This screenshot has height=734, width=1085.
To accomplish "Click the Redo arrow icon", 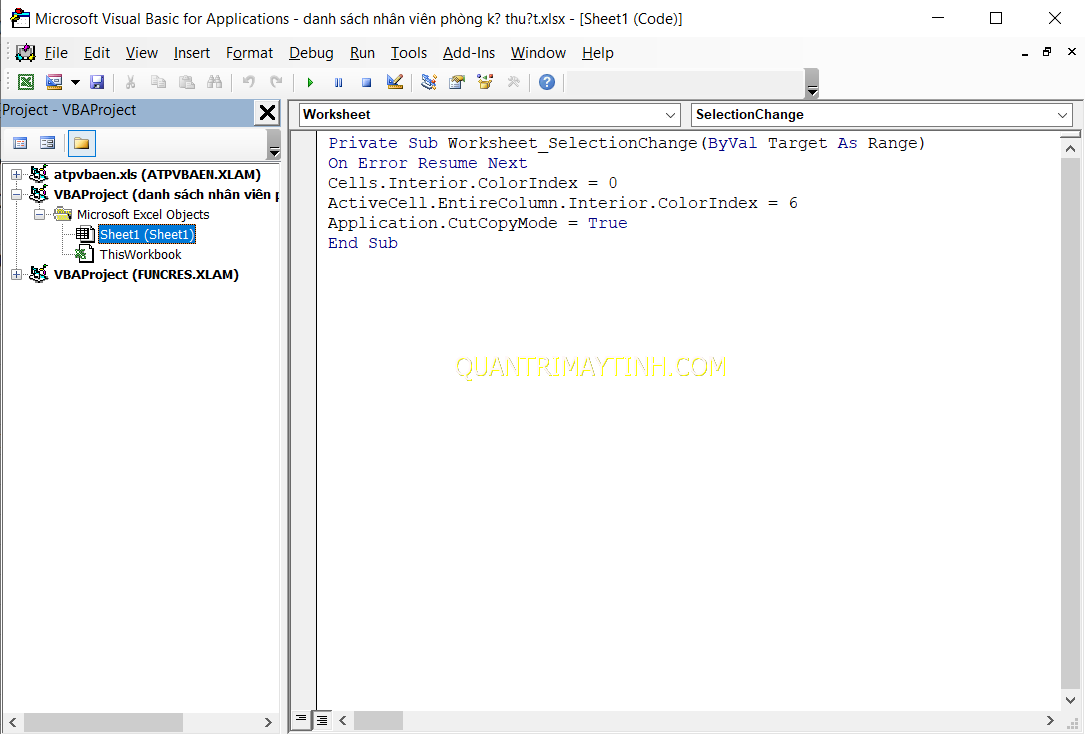I will (276, 82).
